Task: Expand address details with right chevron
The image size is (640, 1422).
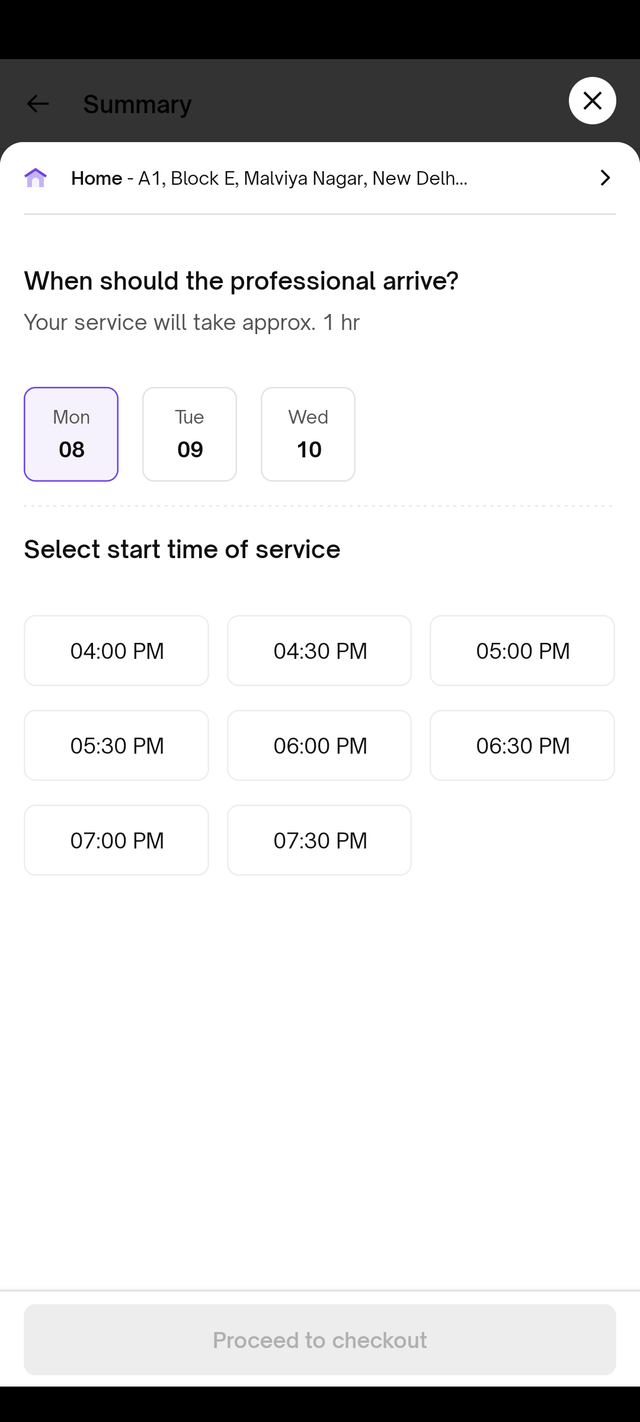Action: tap(604, 178)
